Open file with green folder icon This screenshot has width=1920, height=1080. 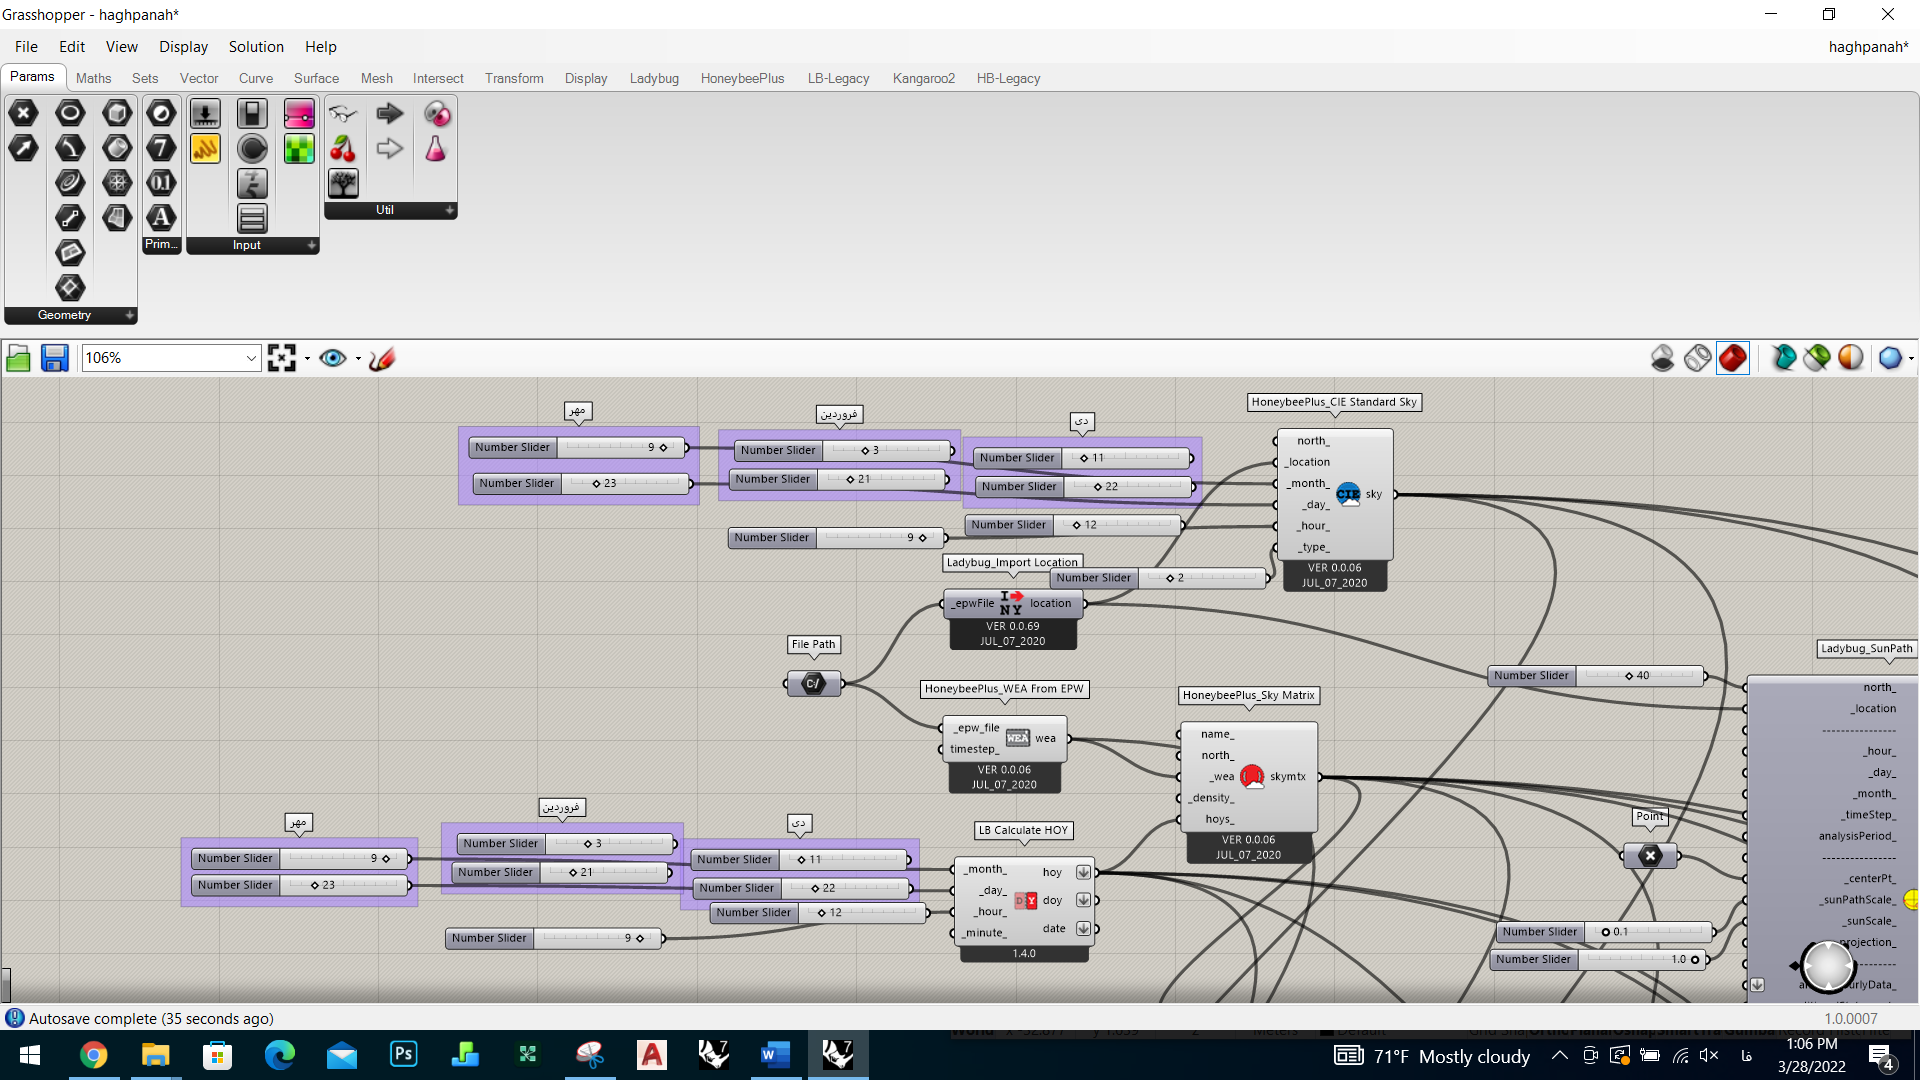(x=18, y=358)
